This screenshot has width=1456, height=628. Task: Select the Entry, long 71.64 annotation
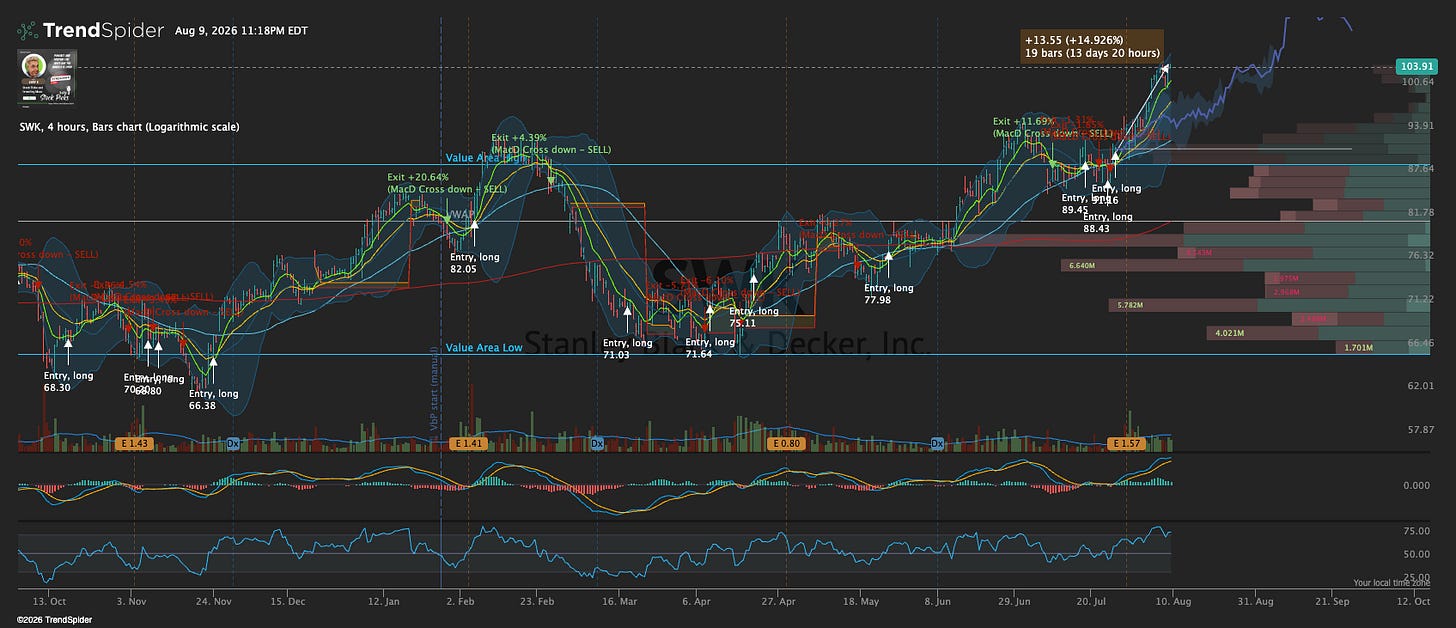[x=710, y=348]
